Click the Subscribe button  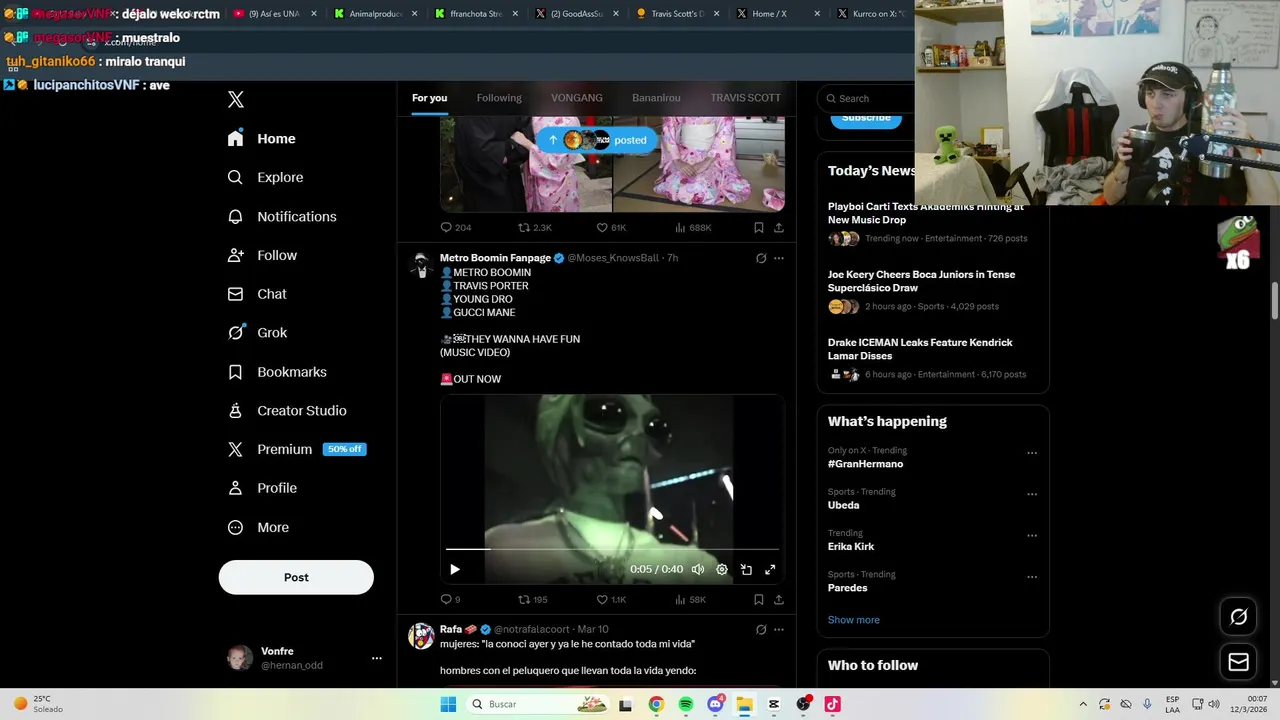(x=866, y=119)
